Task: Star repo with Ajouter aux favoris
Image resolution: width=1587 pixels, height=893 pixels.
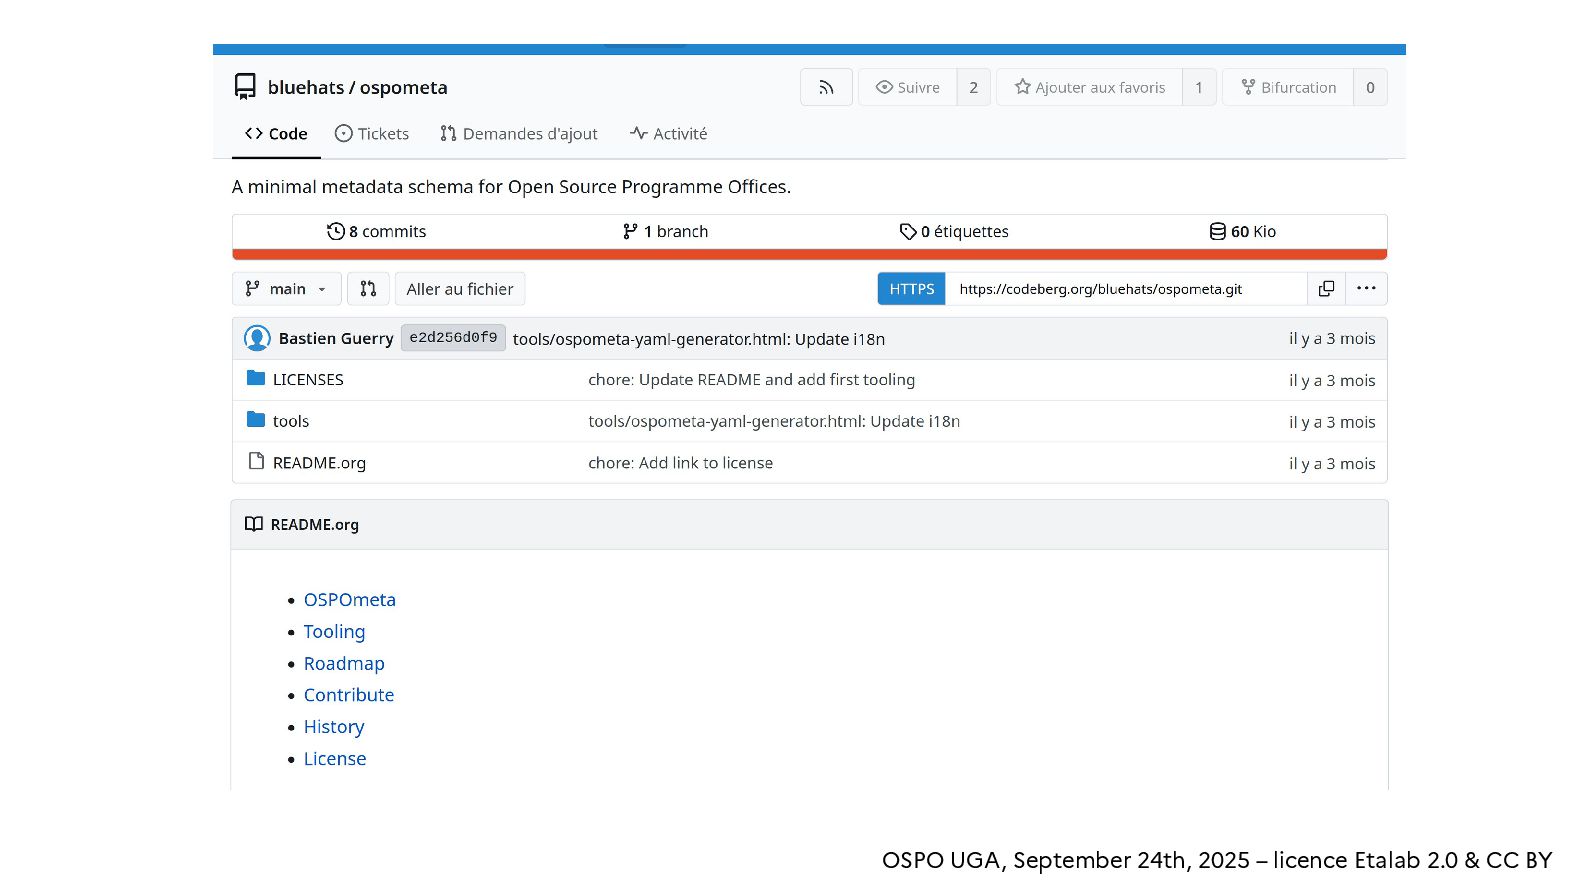Action: (1090, 87)
